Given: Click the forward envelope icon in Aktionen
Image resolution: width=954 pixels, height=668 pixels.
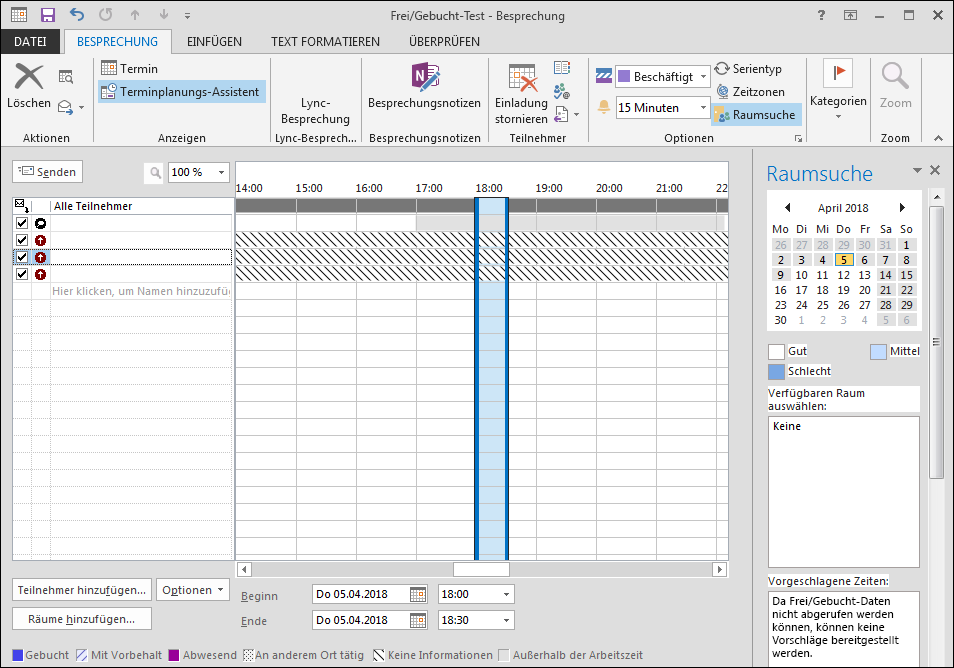Looking at the screenshot, I should pos(65,108).
